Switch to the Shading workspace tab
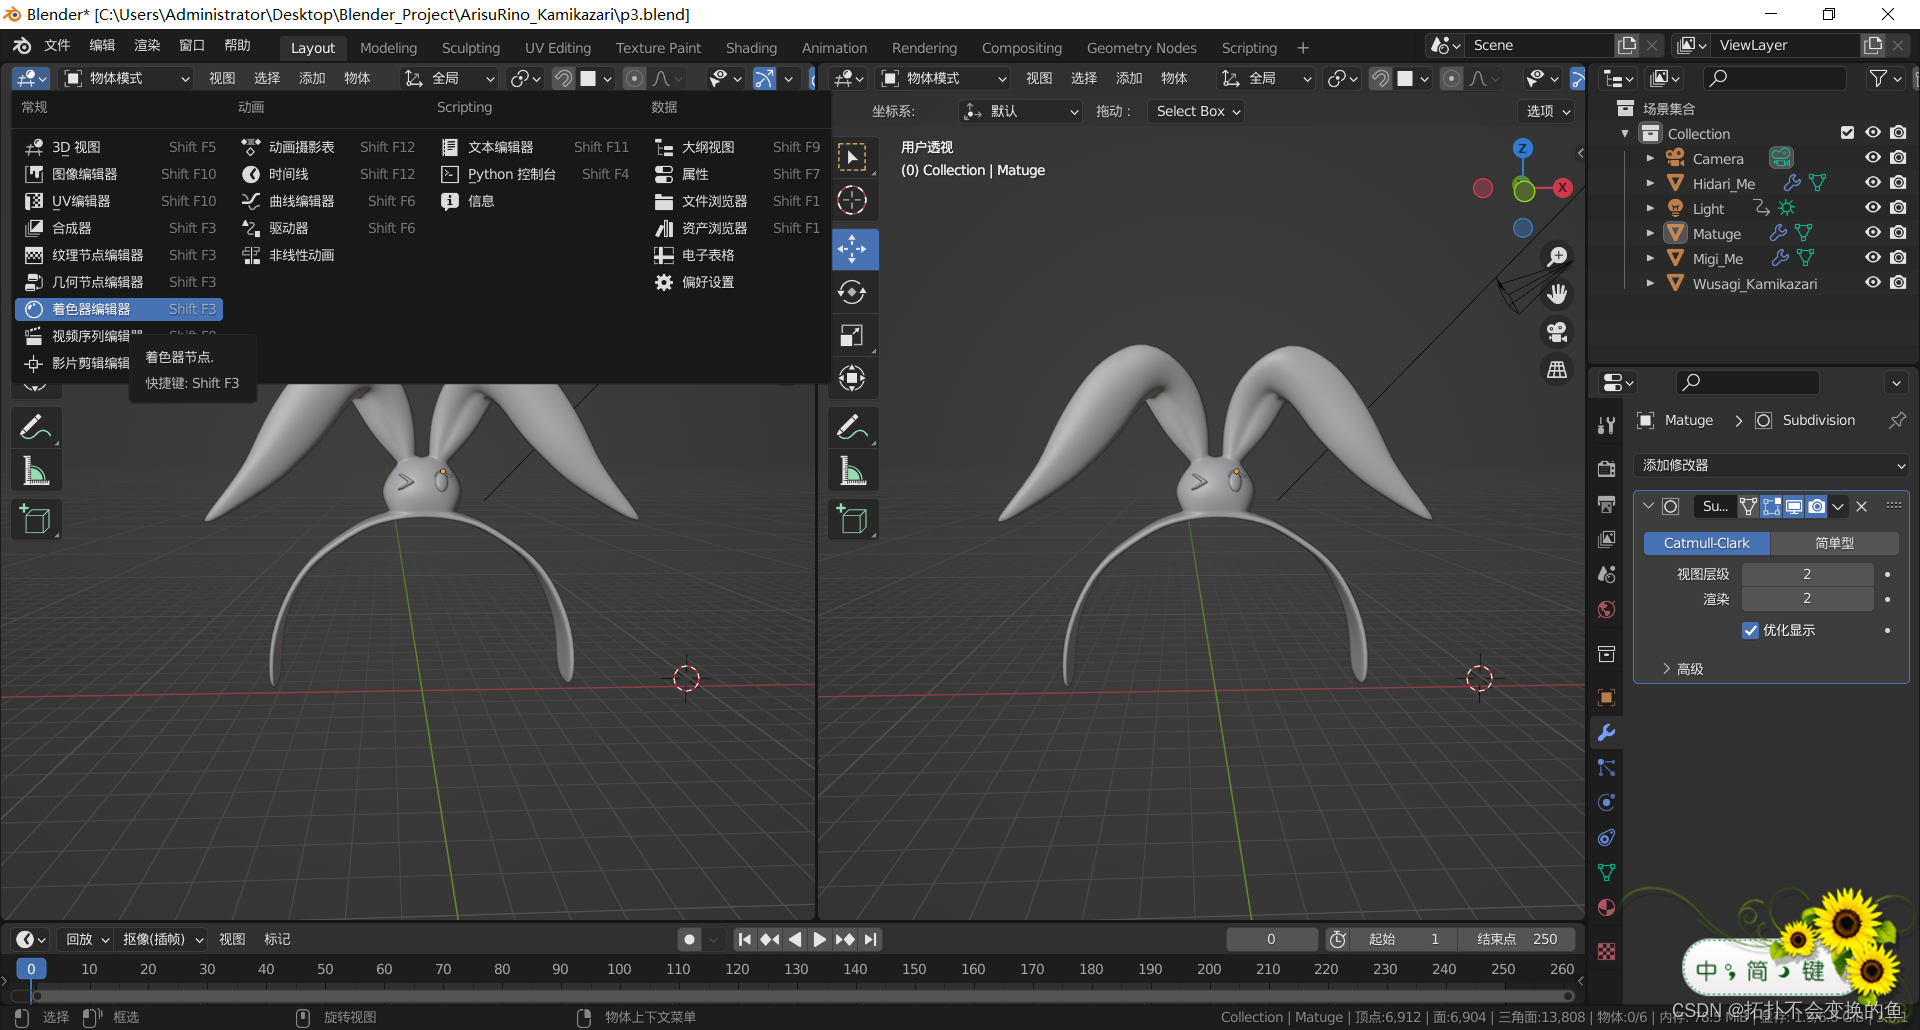The image size is (1920, 1030). tap(751, 48)
